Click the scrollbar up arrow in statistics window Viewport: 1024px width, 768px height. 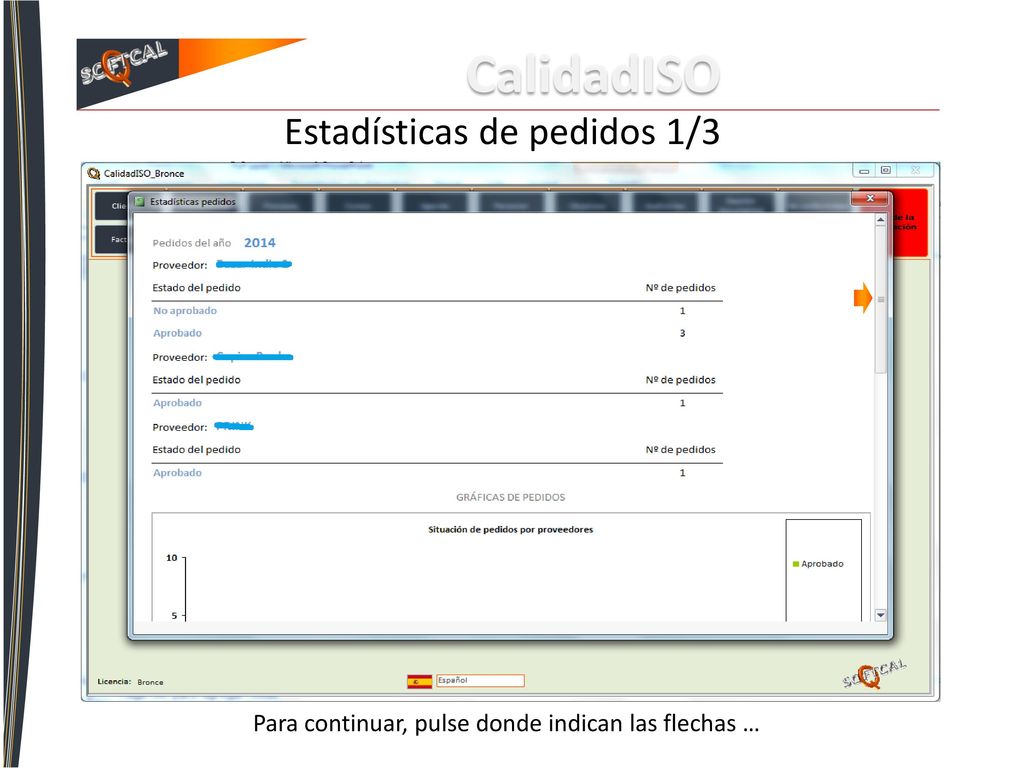880,220
